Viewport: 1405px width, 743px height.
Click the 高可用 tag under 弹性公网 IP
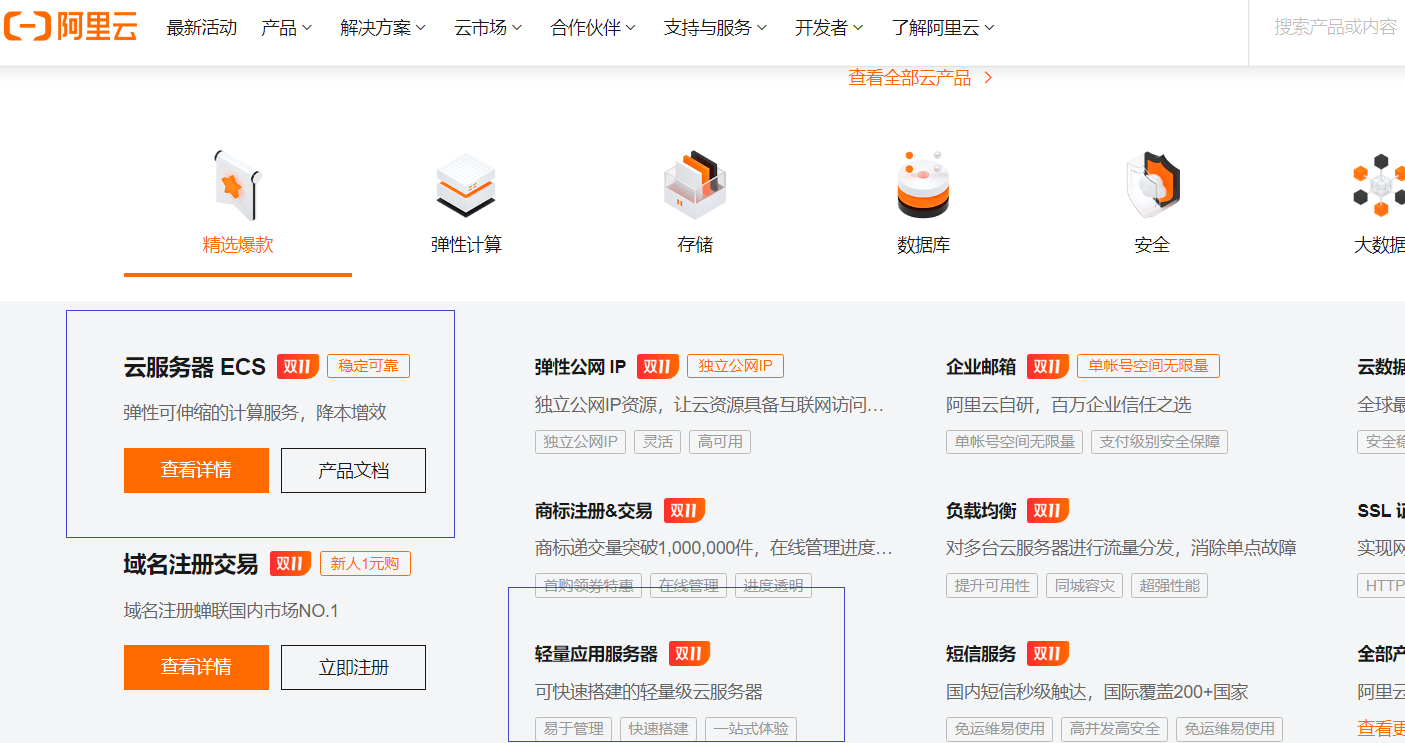point(719,441)
